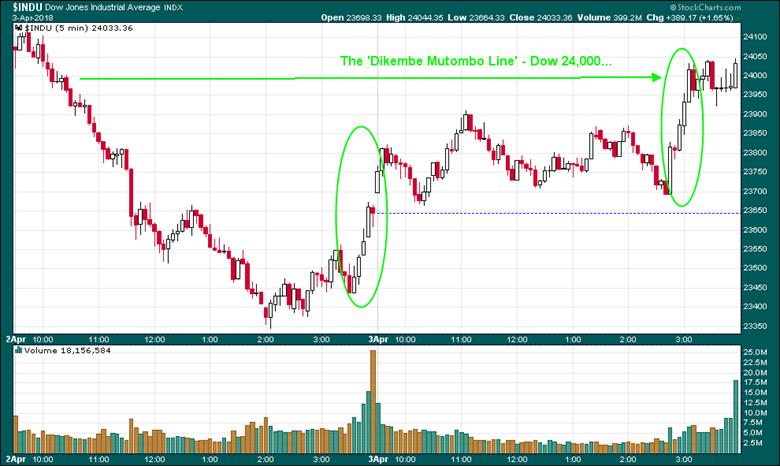This screenshot has width=780, height=466.
Task: Click the tall teal volume bar at far right
Action: point(737,411)
